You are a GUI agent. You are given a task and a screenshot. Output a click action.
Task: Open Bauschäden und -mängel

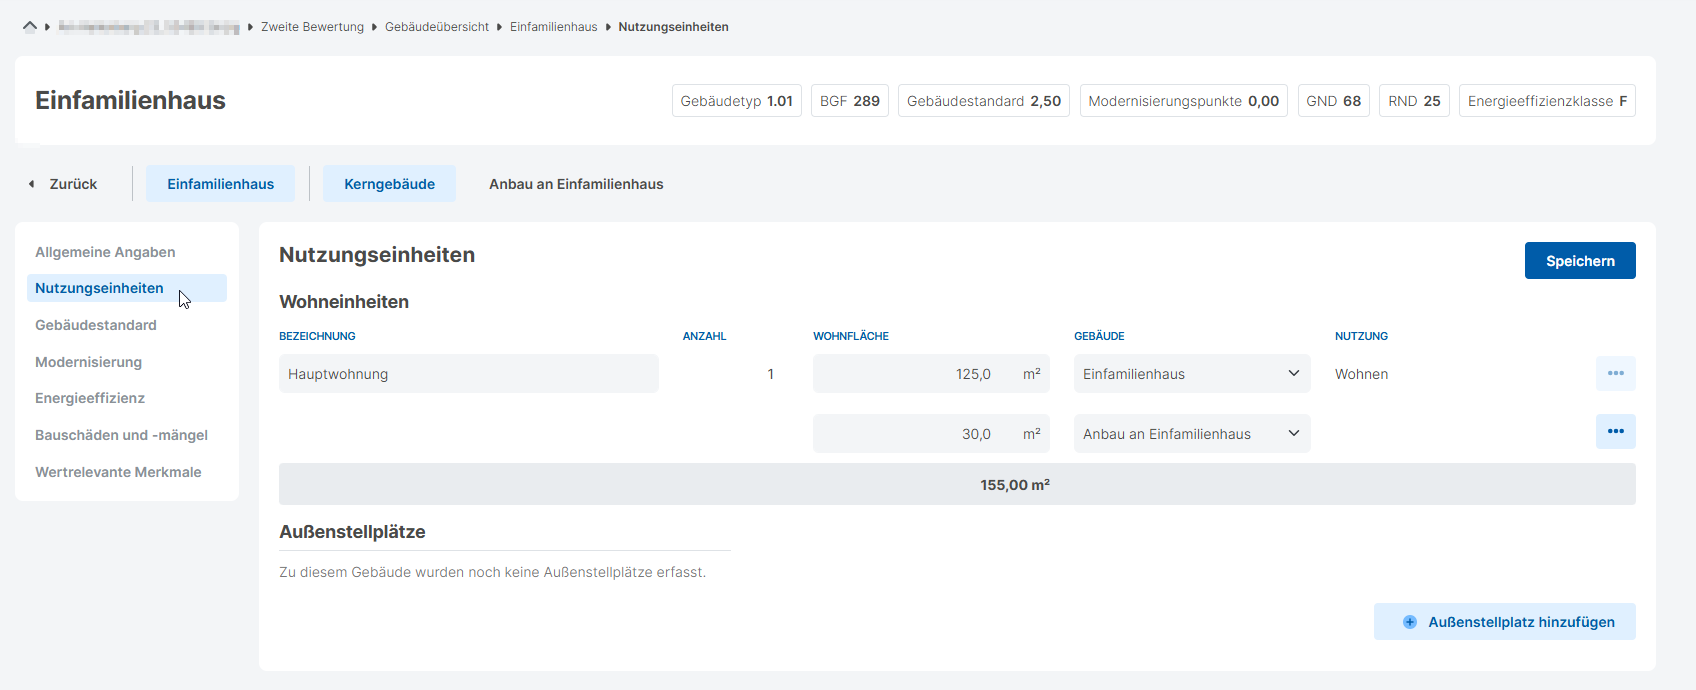(x=121, y=435)
